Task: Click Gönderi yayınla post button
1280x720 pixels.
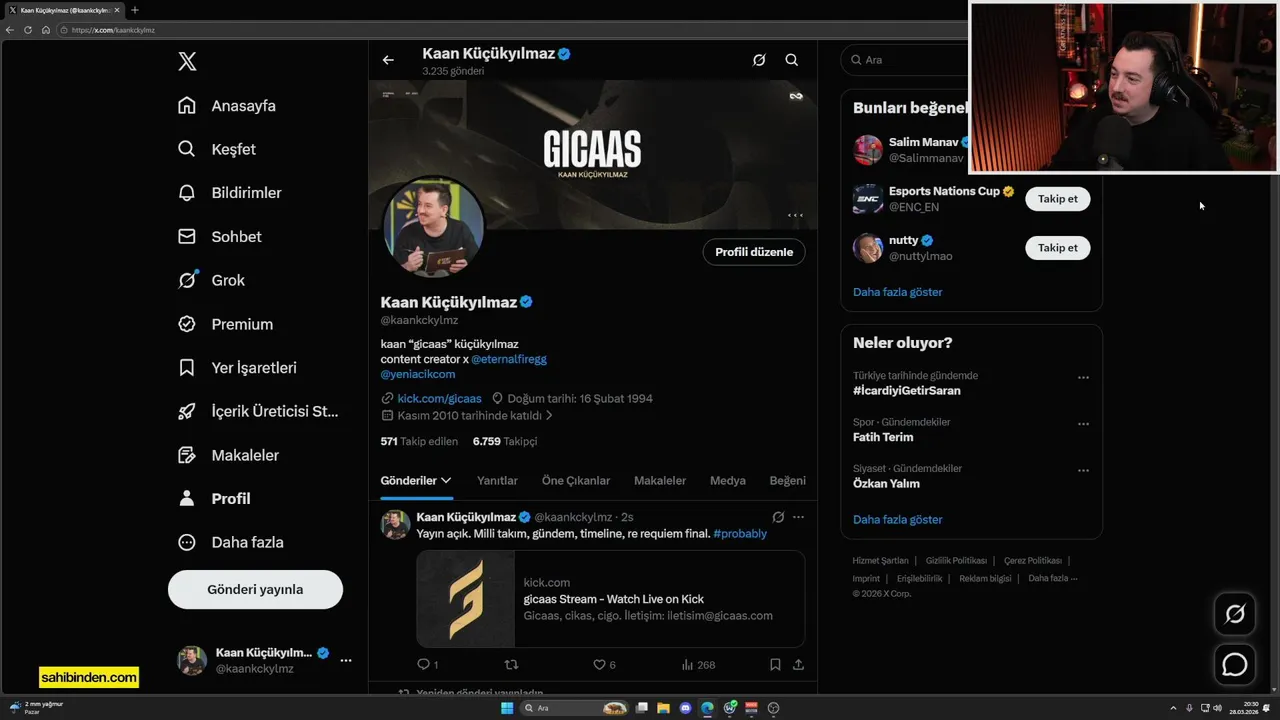Action: pos(255,589)
